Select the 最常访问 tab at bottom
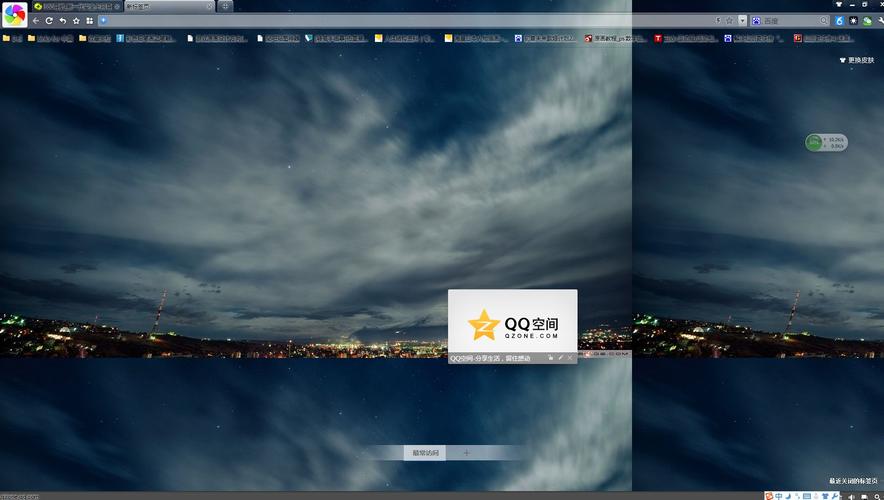Image resolution: width=884 pixels, height=500 pixels. (425, 453)
